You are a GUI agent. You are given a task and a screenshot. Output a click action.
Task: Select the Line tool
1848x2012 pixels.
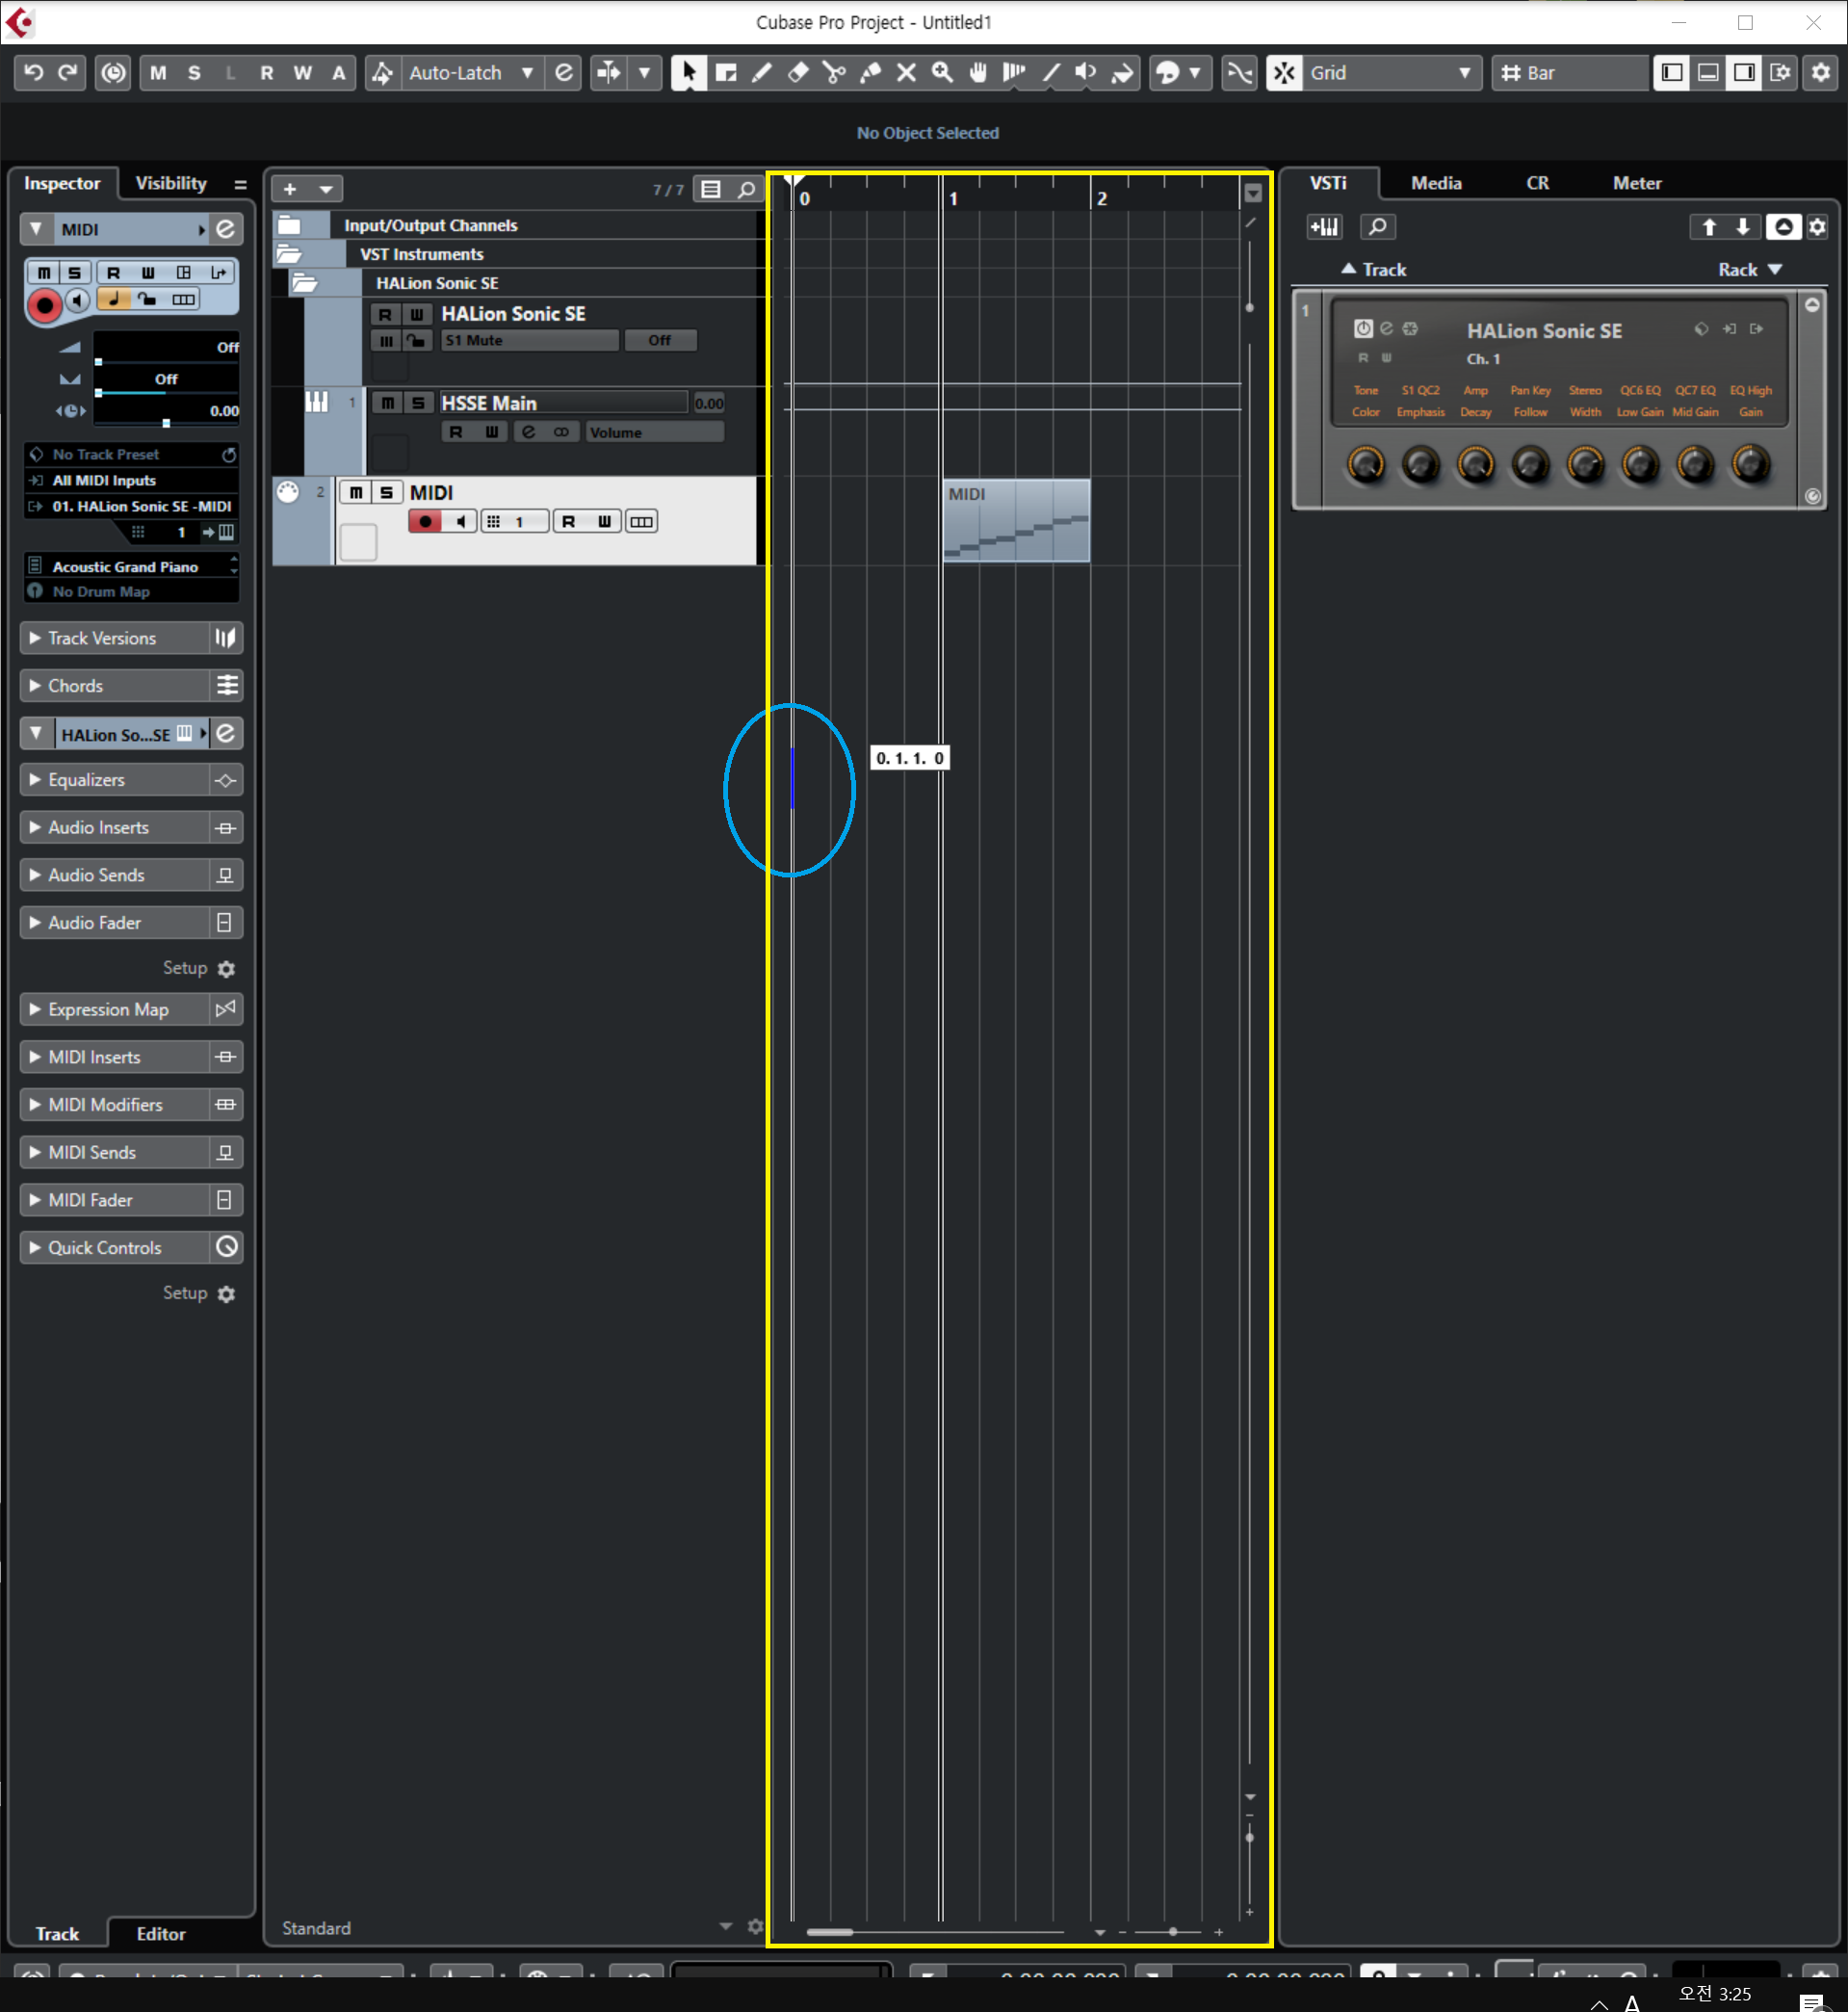pyautogui.click(x=1050, y=73)
